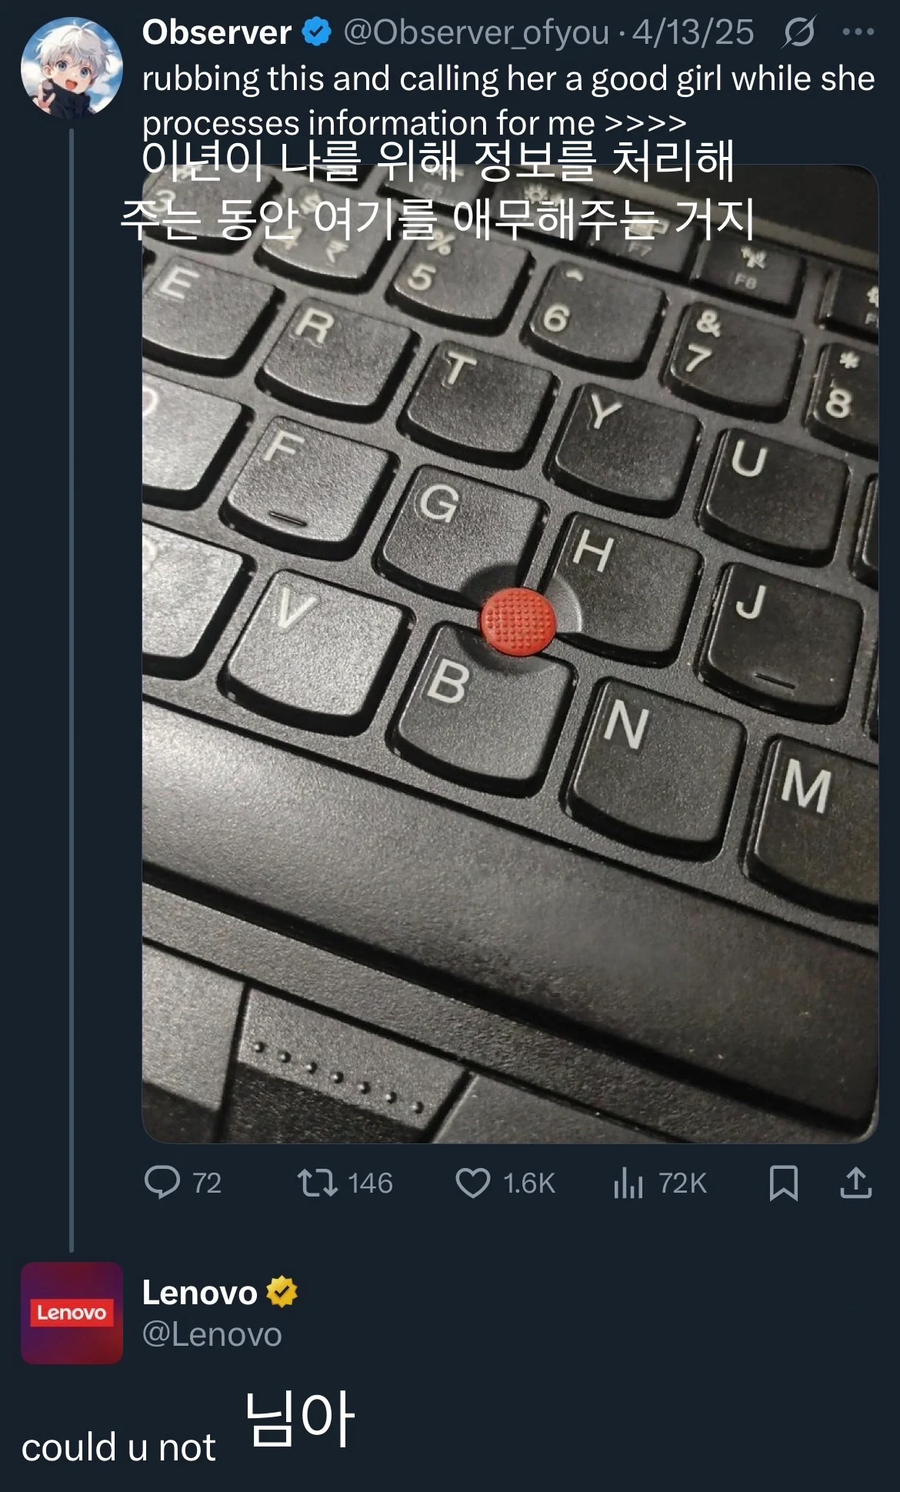This screenshot has height=1492, width=900.
Task: Tap the share upload icon
Action: point(856,1183)
